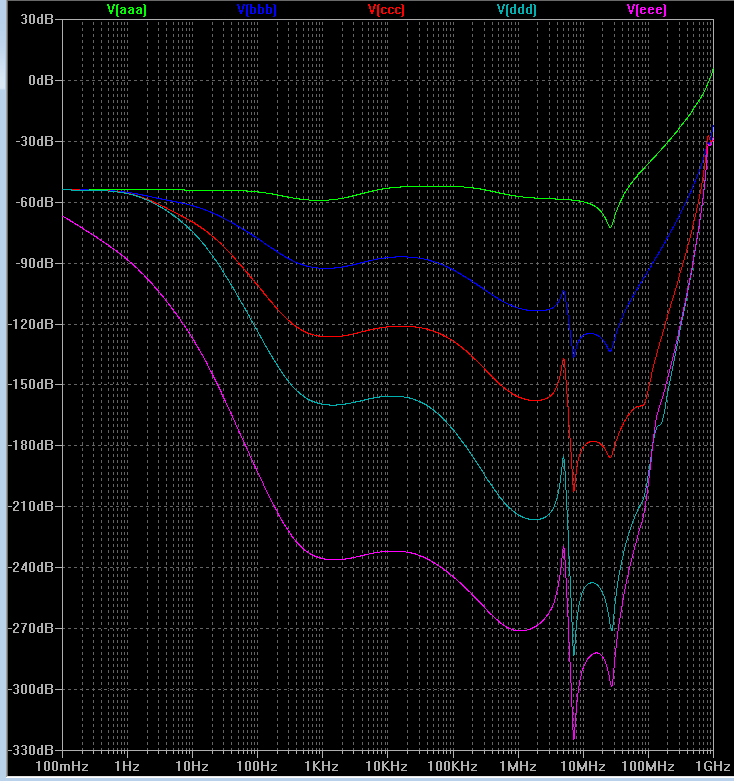The image size is (734, 781).
Task: Select the blue V(bbb) trace label
Action: [x=257, y=9]
